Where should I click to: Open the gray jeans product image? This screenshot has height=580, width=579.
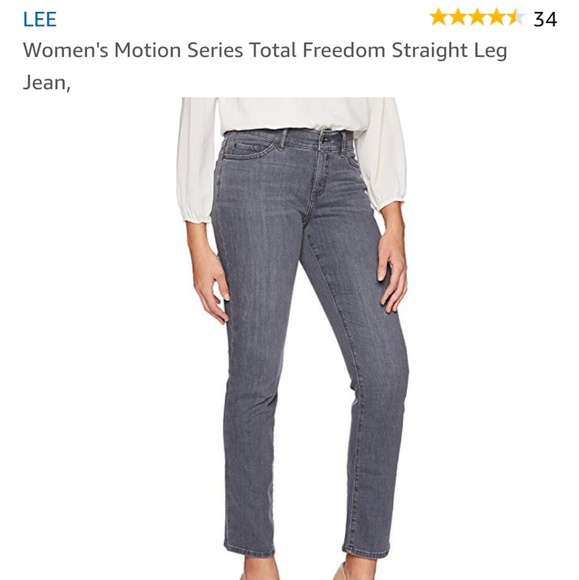292,338
